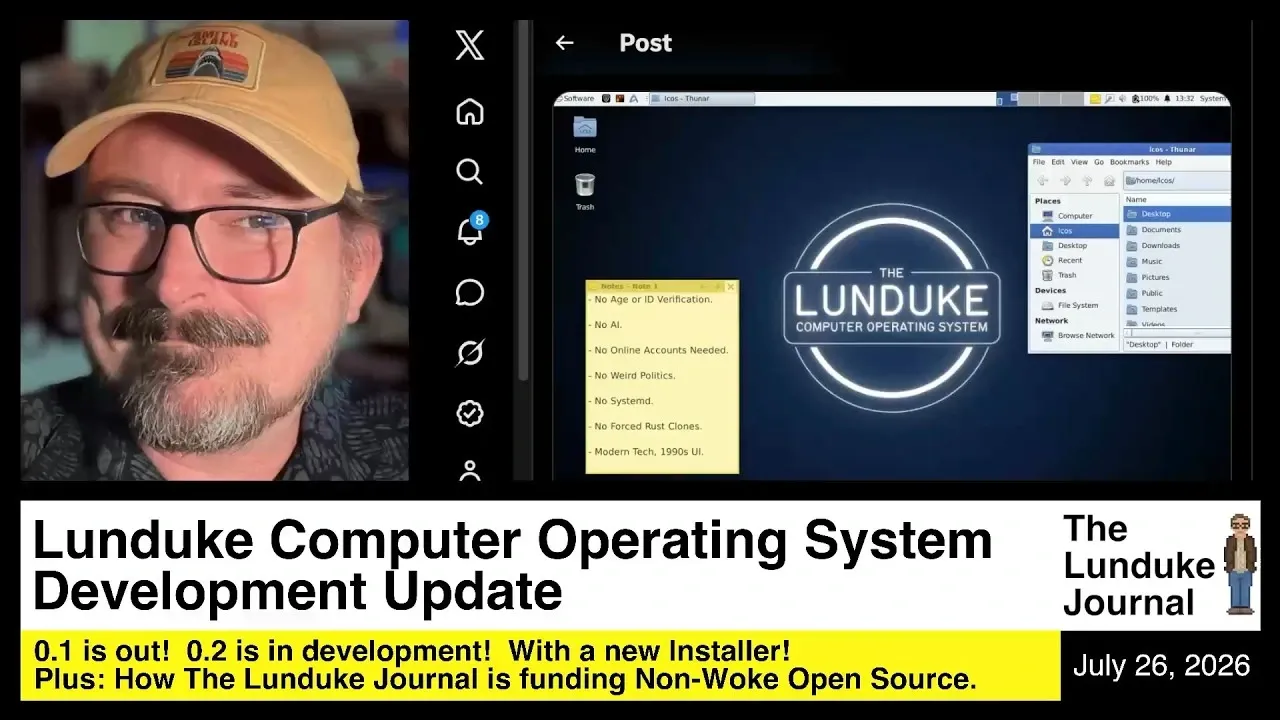Image resolution: width=1280 pixels, height=720 pixels.
Task: Open the View menu in Thunar
Action: click(x=1079, y=162)
